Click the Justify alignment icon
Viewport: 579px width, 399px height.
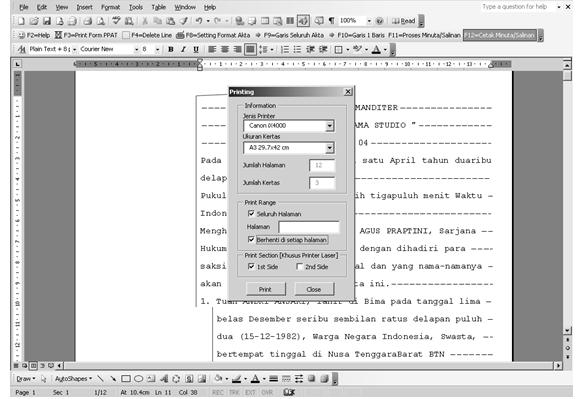(x=250, y=49)
